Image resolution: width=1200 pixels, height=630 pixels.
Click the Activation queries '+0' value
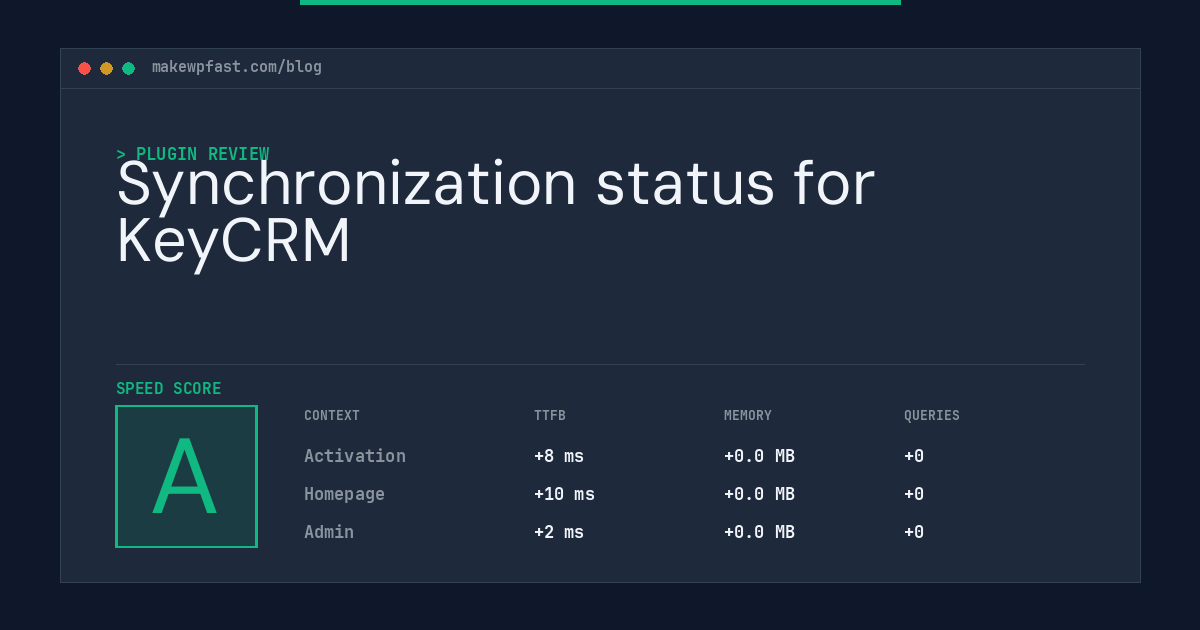pyautogui.click(x=914, y=456)
